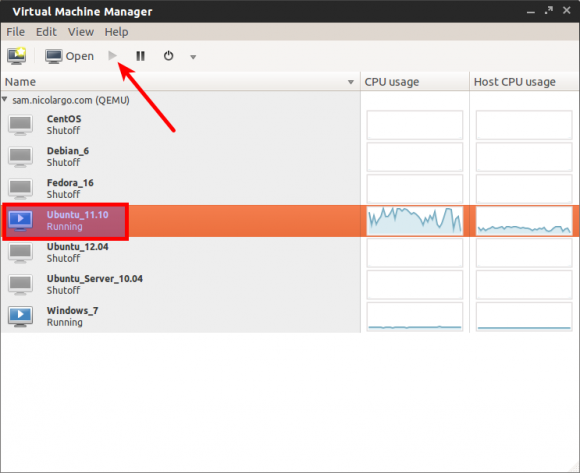Click the Ubuntu_12.04 CPU usage graph box
Screen dimensions: 580x473
point(415,253)
